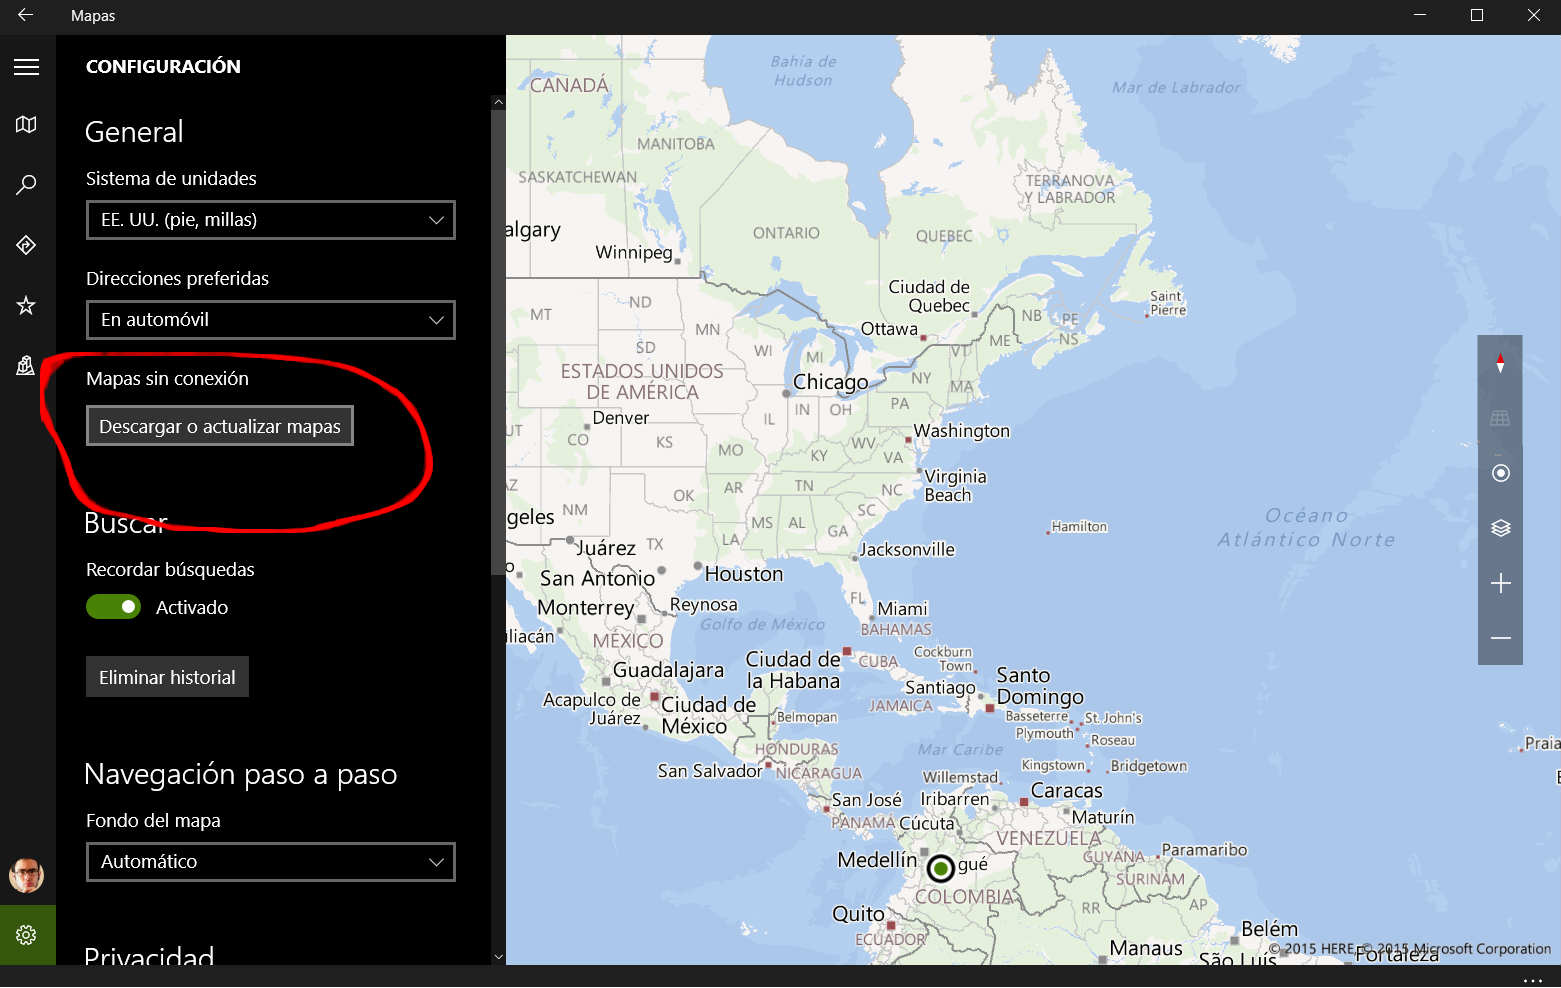This screenshot has height=988, width=1561.
Task: Click the Santo Domingo label on map
Action: click(x=1040, y=686)
